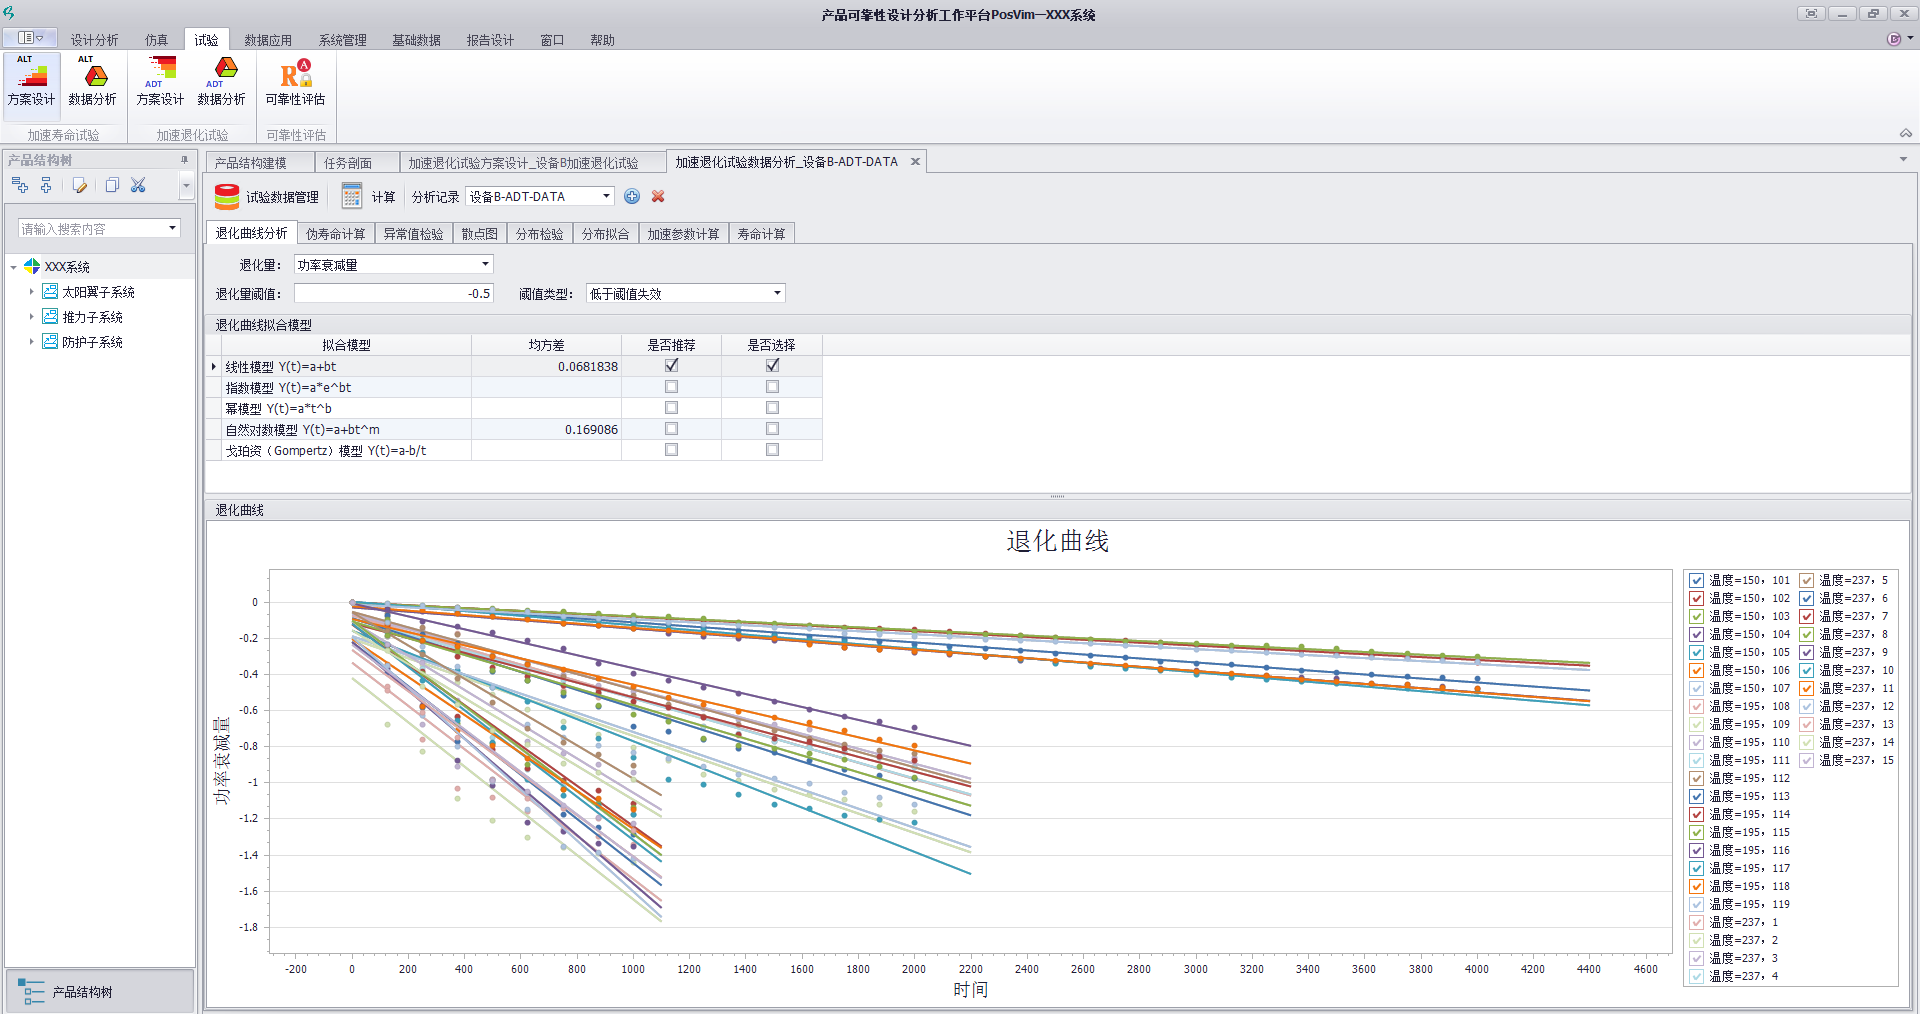Click the blue plus add record icon
This screenshot has width=1920, height=1014.
[632, 197]
